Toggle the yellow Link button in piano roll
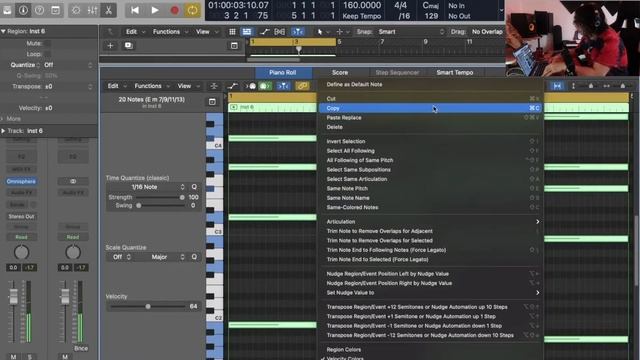640x360 pixels. [x=302, y=86]
